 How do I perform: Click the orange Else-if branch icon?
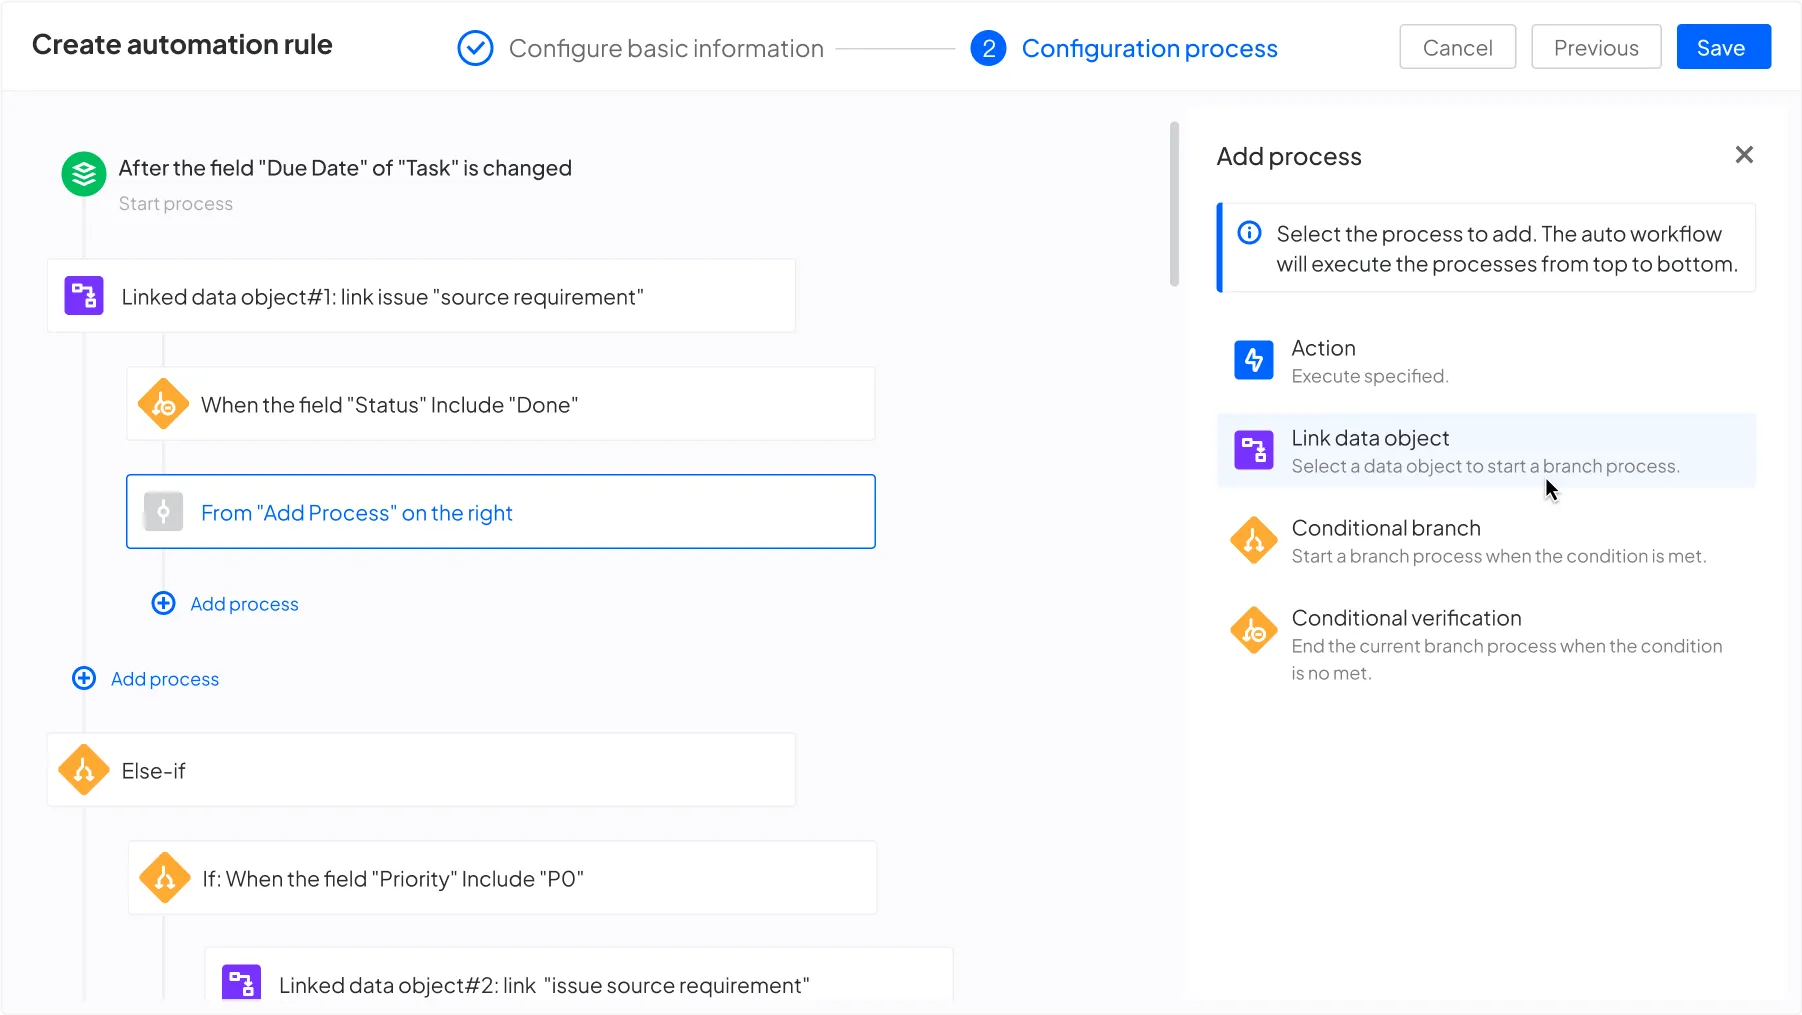point(84,770)
